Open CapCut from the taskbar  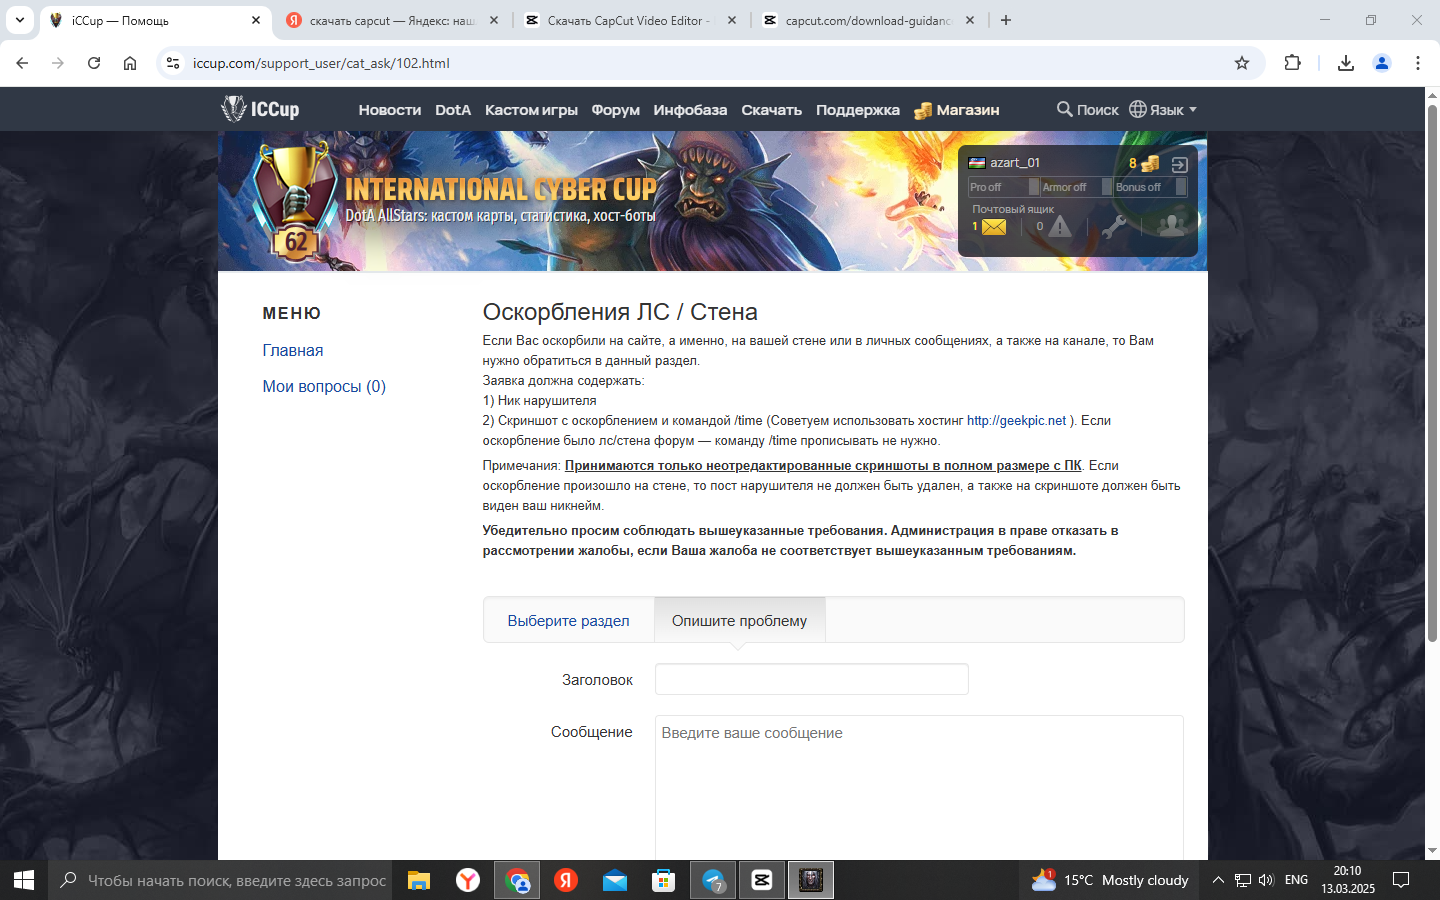tap(762, 880)
